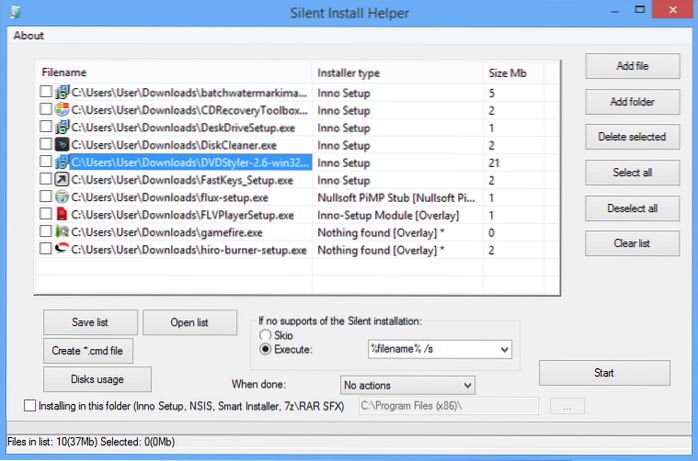
Task: Open the About menu
Action: coord(28,36)
